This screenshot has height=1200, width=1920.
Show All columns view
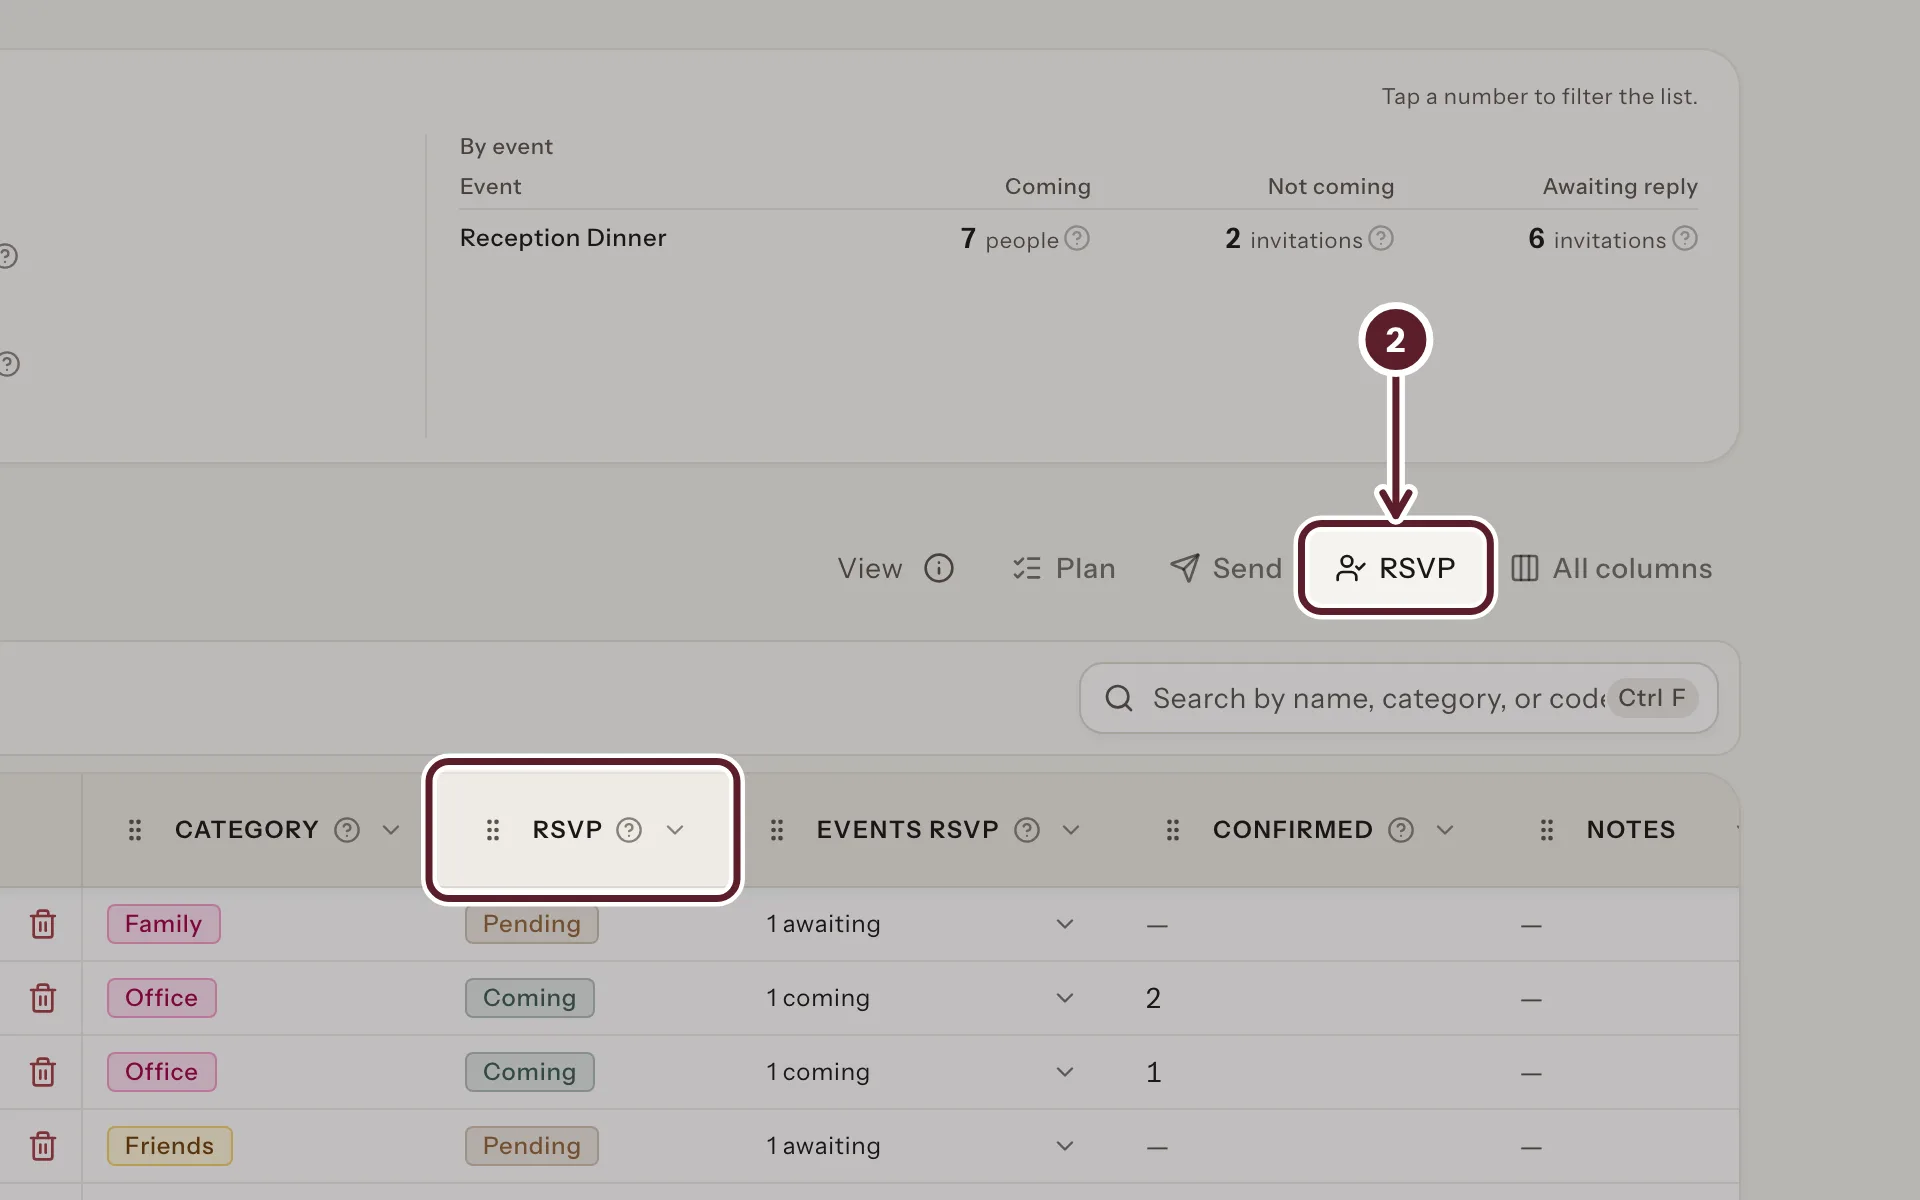point(1611,568)
